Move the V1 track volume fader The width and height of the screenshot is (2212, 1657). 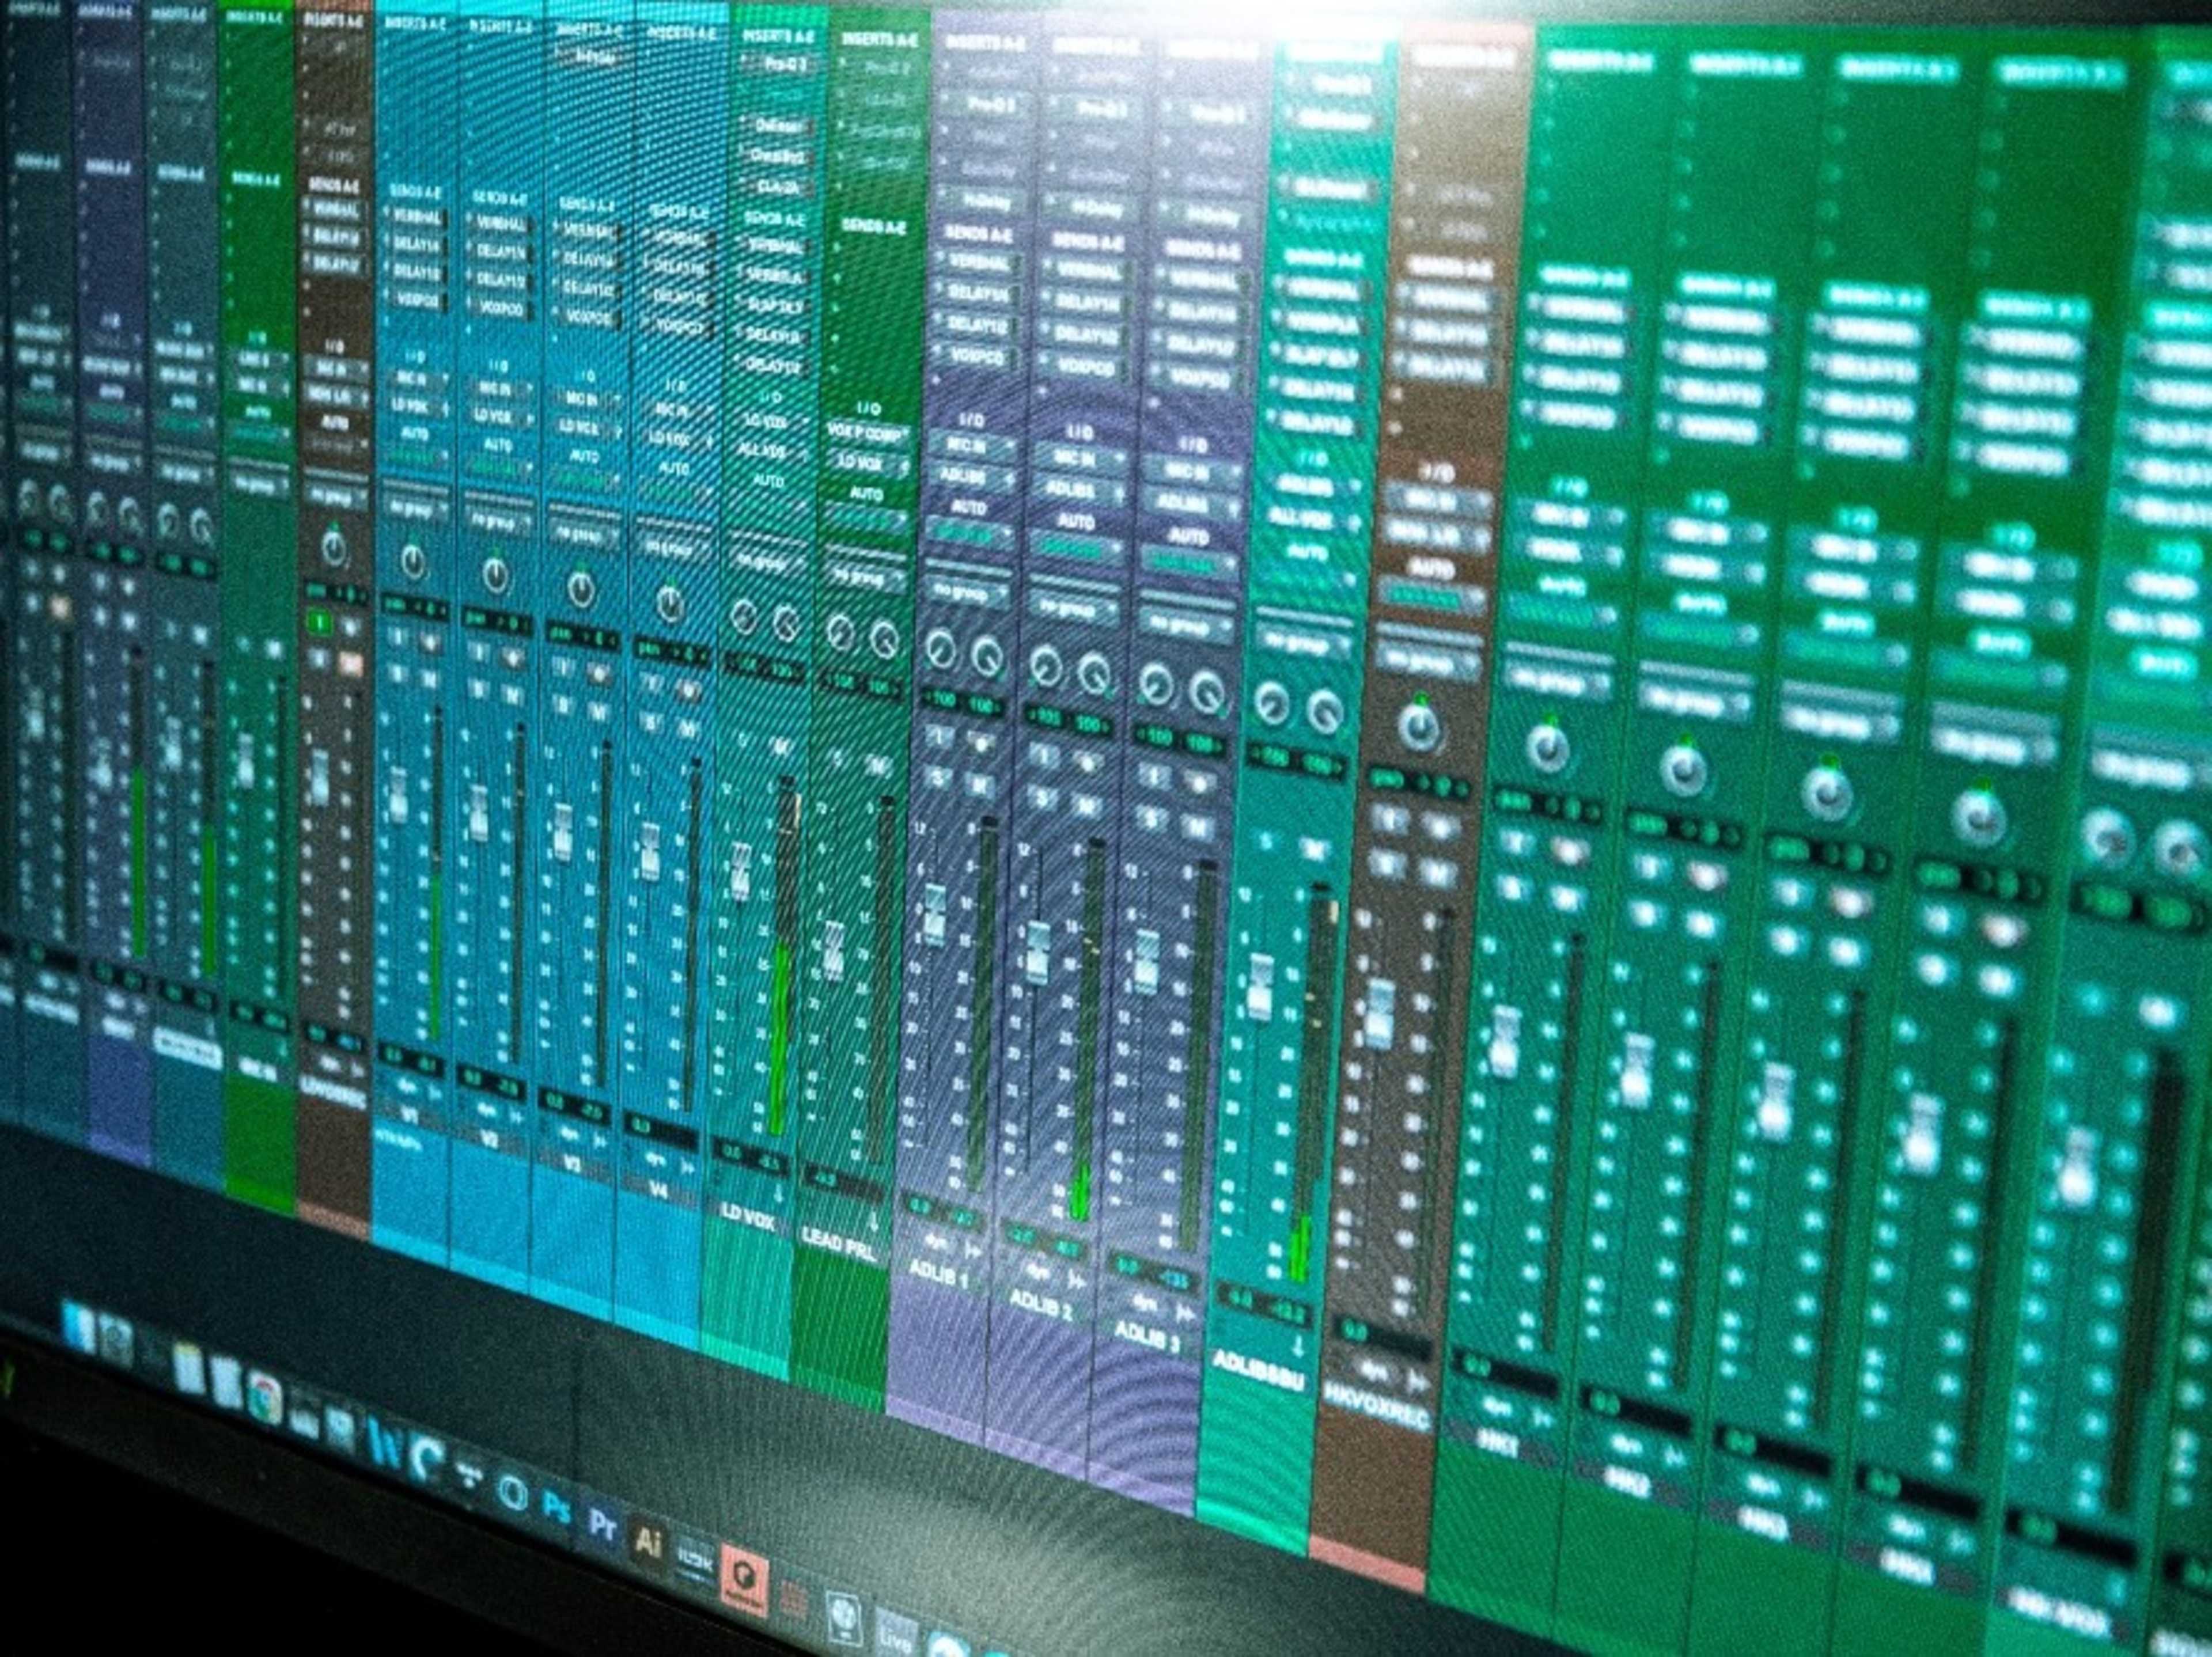tap(399, 794)
